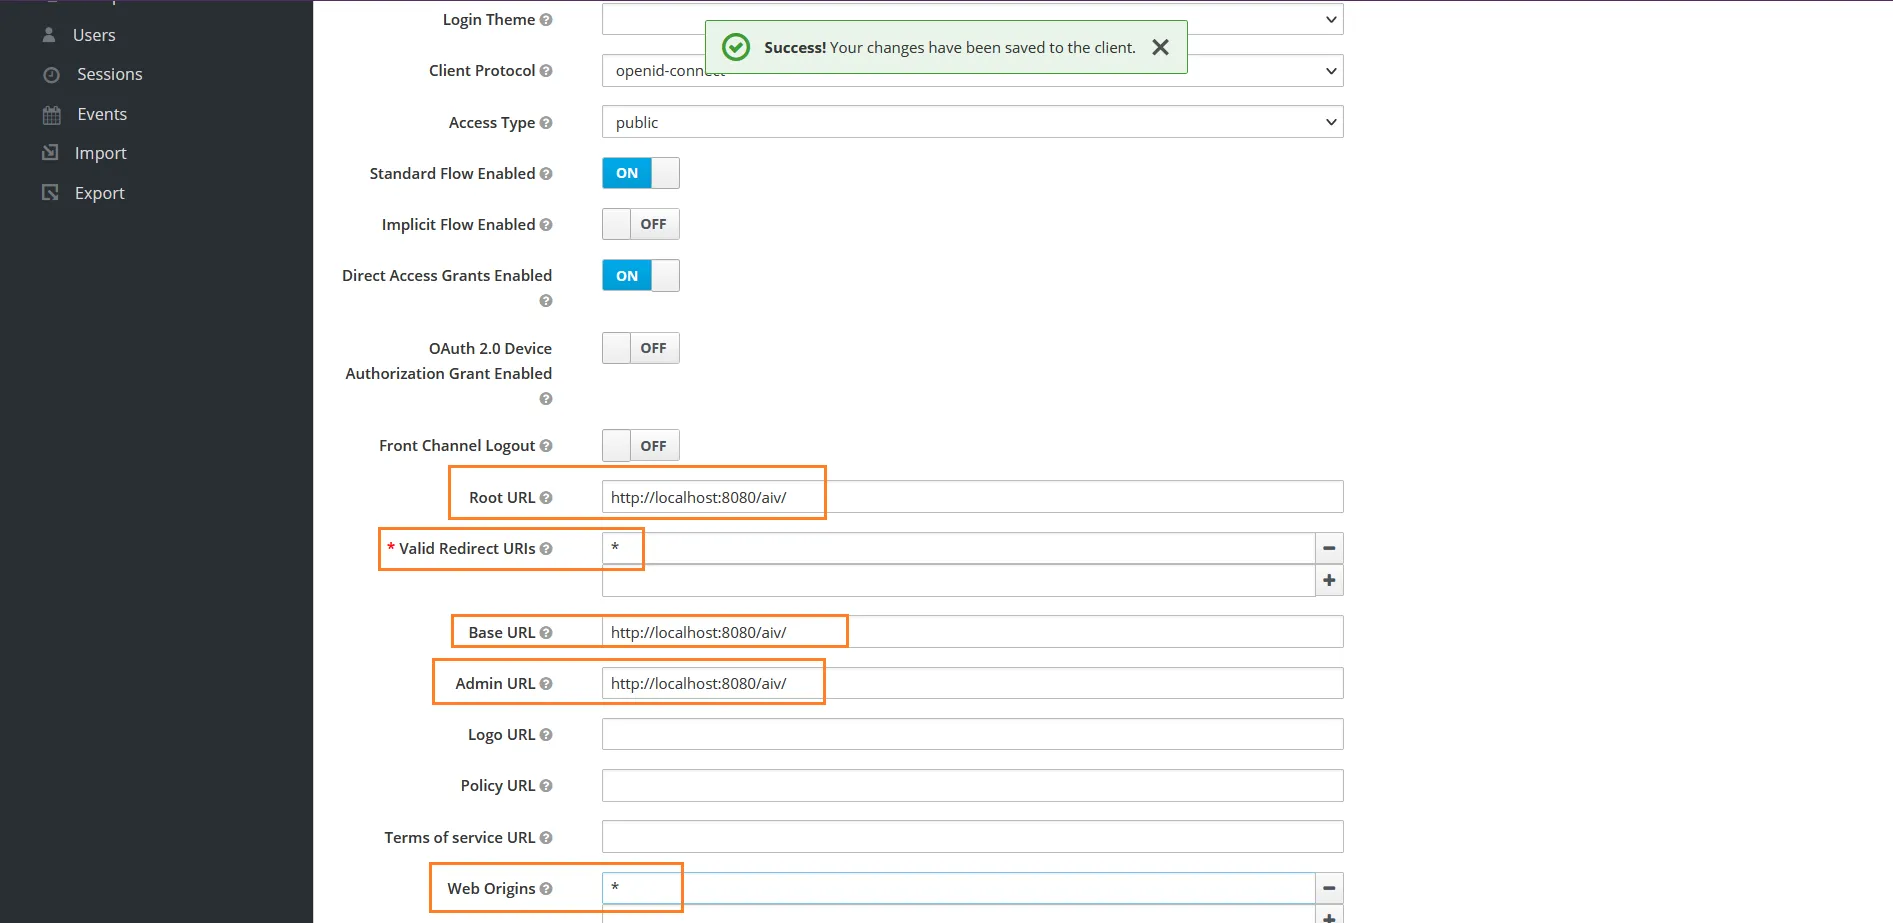Image resolution: width=1893 pixels, height=923 pixels.
Task: Show help for Root URL
Action: 546,497
